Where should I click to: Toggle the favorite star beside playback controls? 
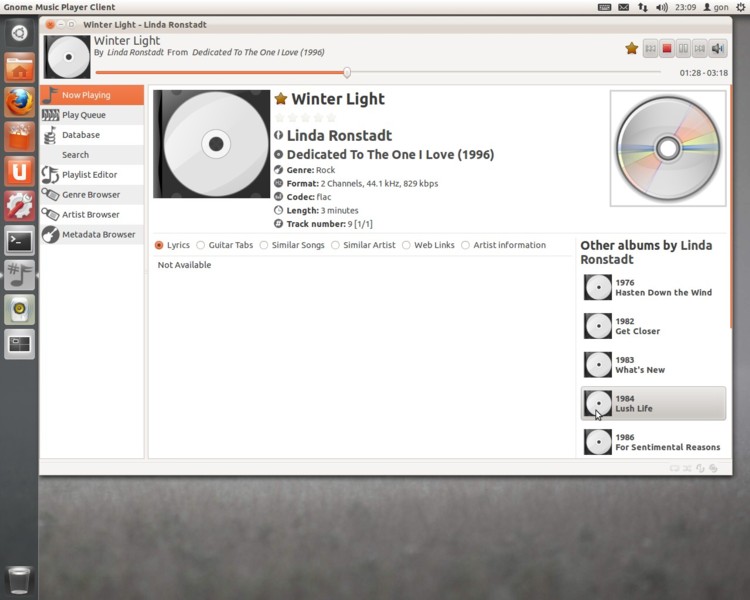pos(631,48)
